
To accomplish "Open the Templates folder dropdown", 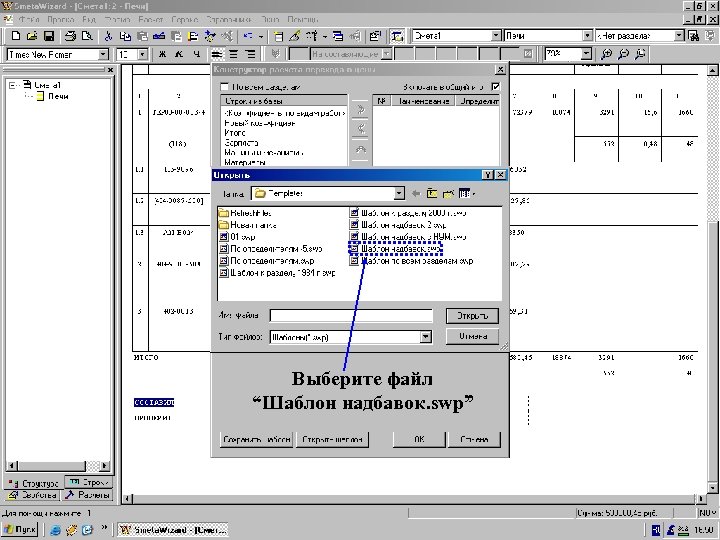I will tap(399, 193).
